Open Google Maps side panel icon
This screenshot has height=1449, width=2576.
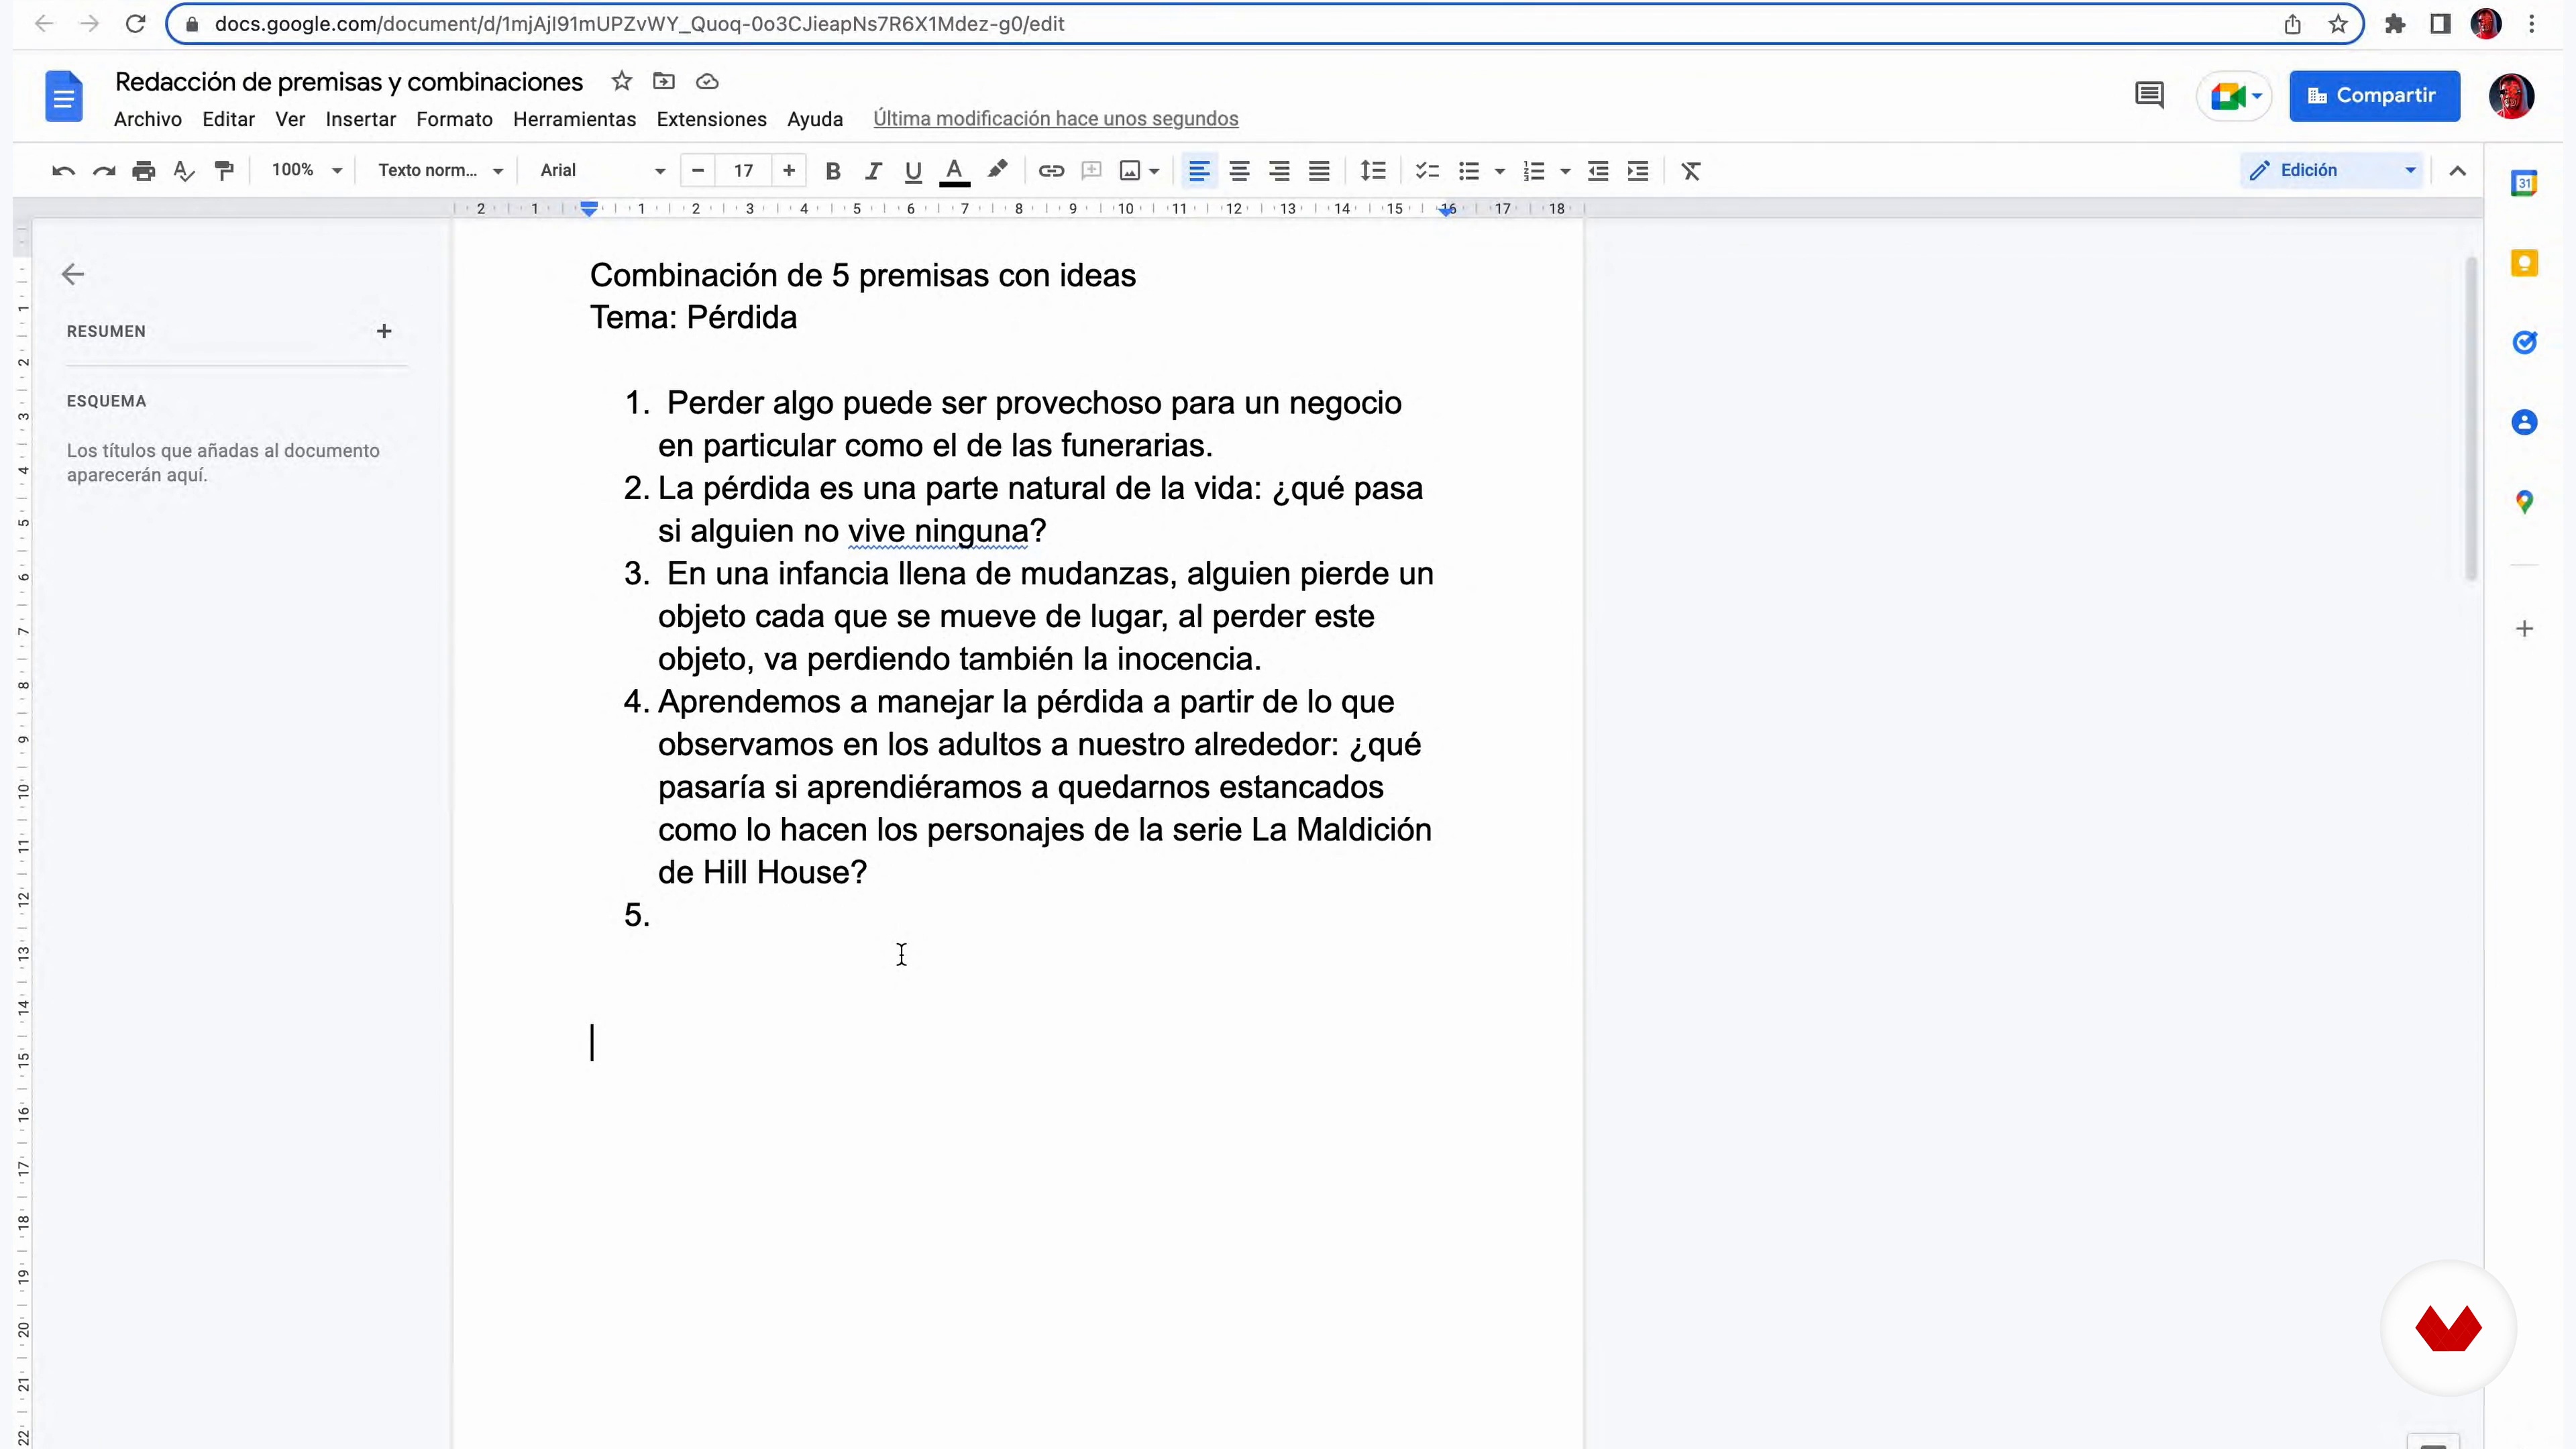click(x=2524, y=502)
